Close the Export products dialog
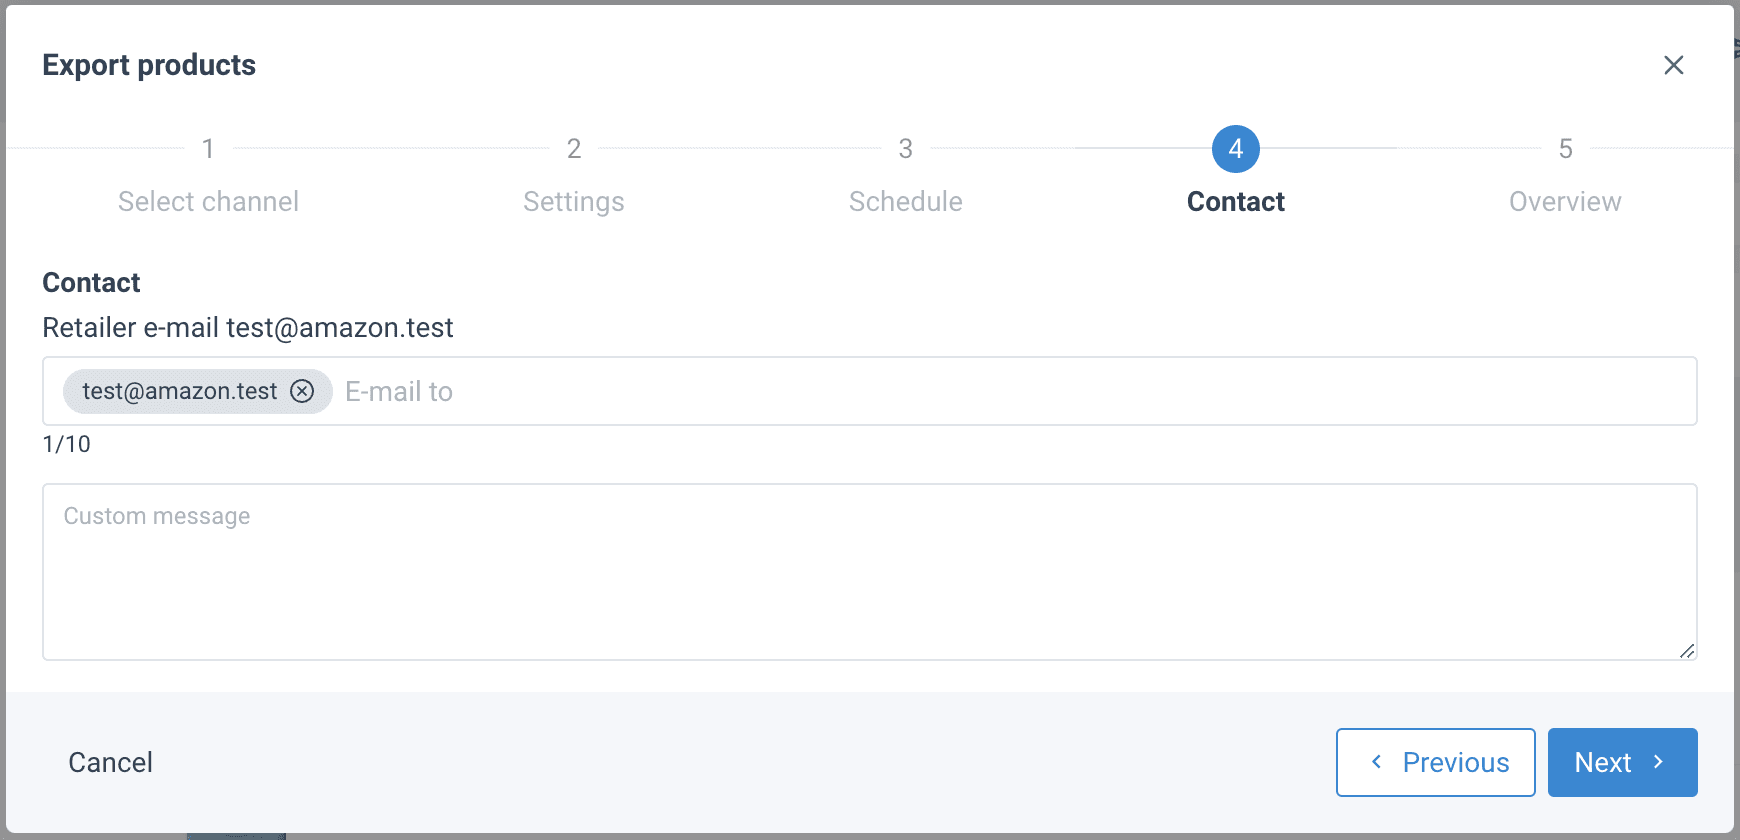 coord(1673,65)
